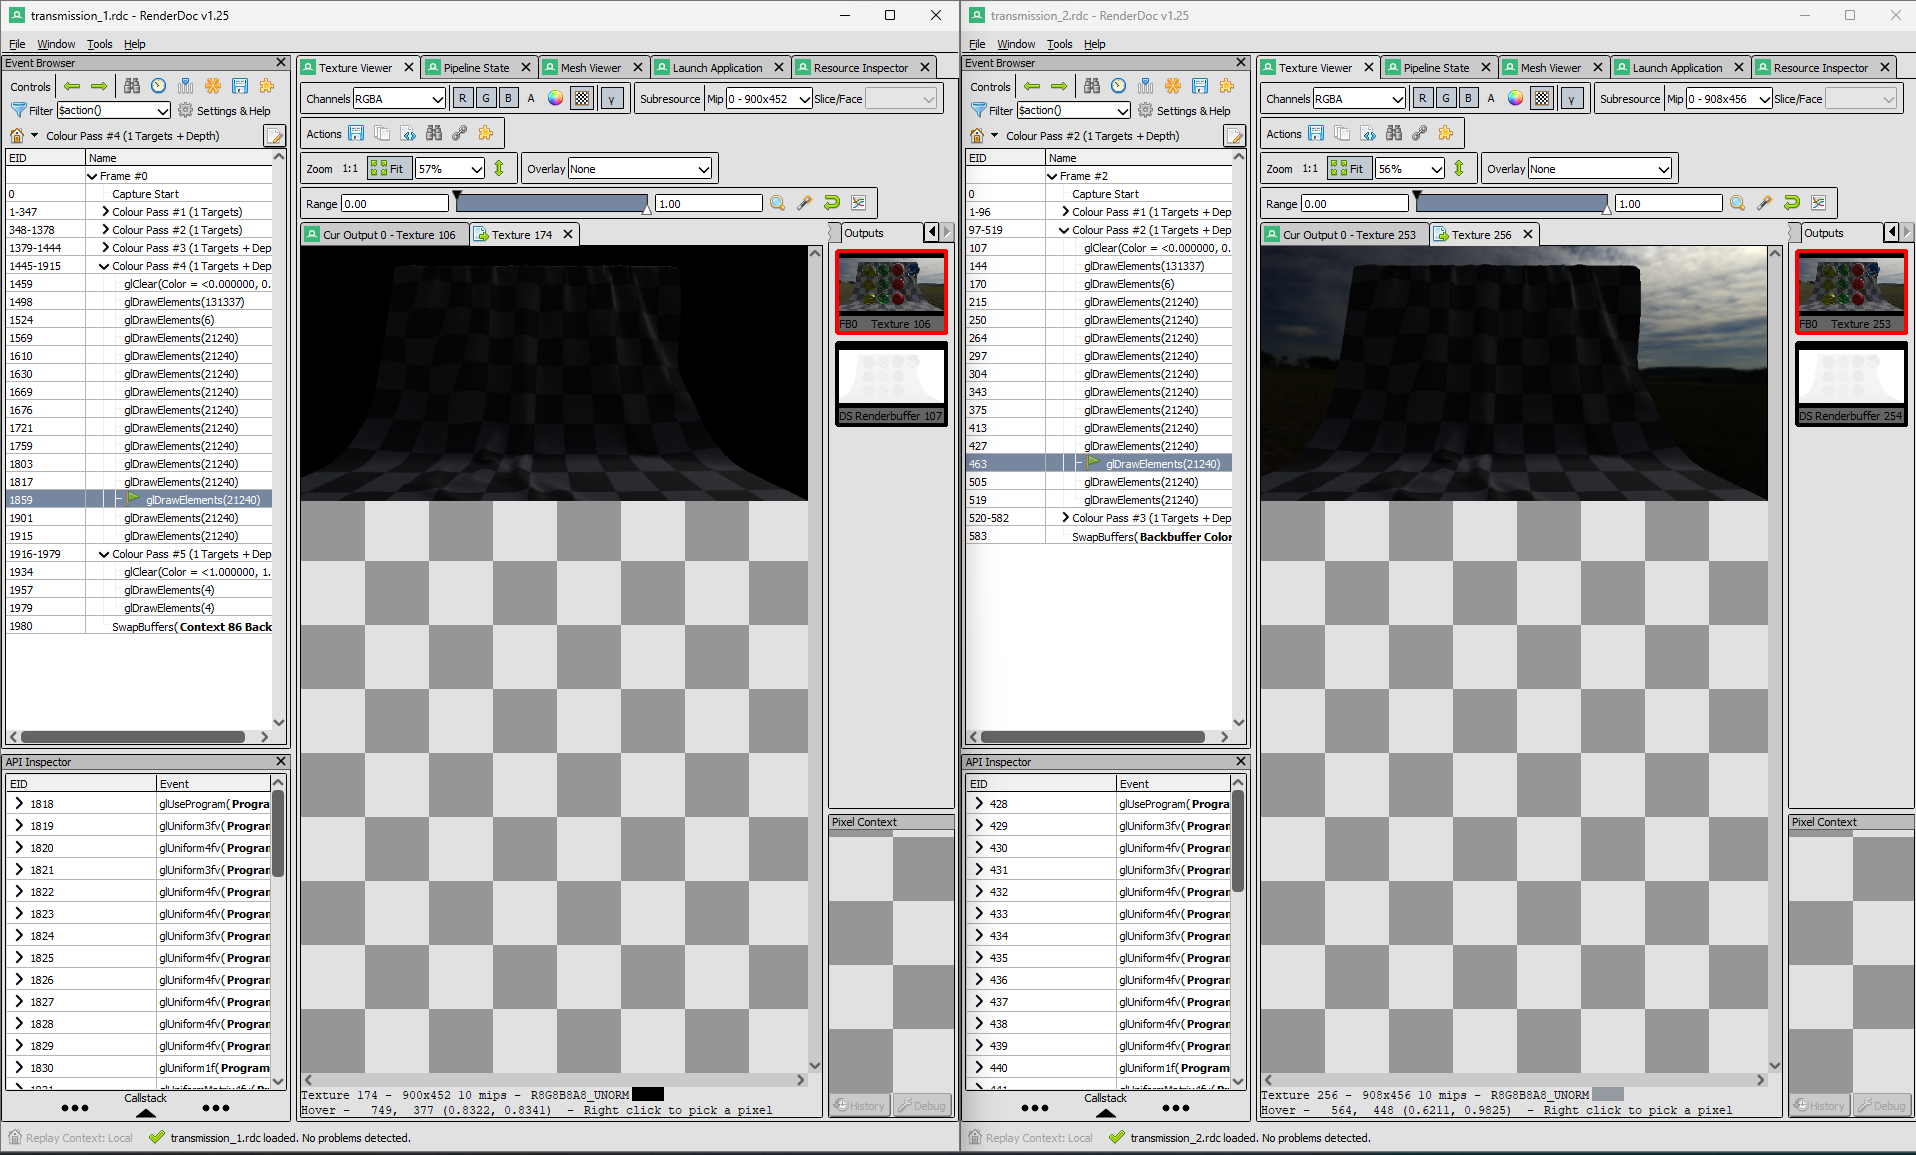Toggle the R channel button in transmission_1 Texture Viewer
The width and height of the screenshot is (1916, 1155).
pyautogui.click(x=463, y=98)
